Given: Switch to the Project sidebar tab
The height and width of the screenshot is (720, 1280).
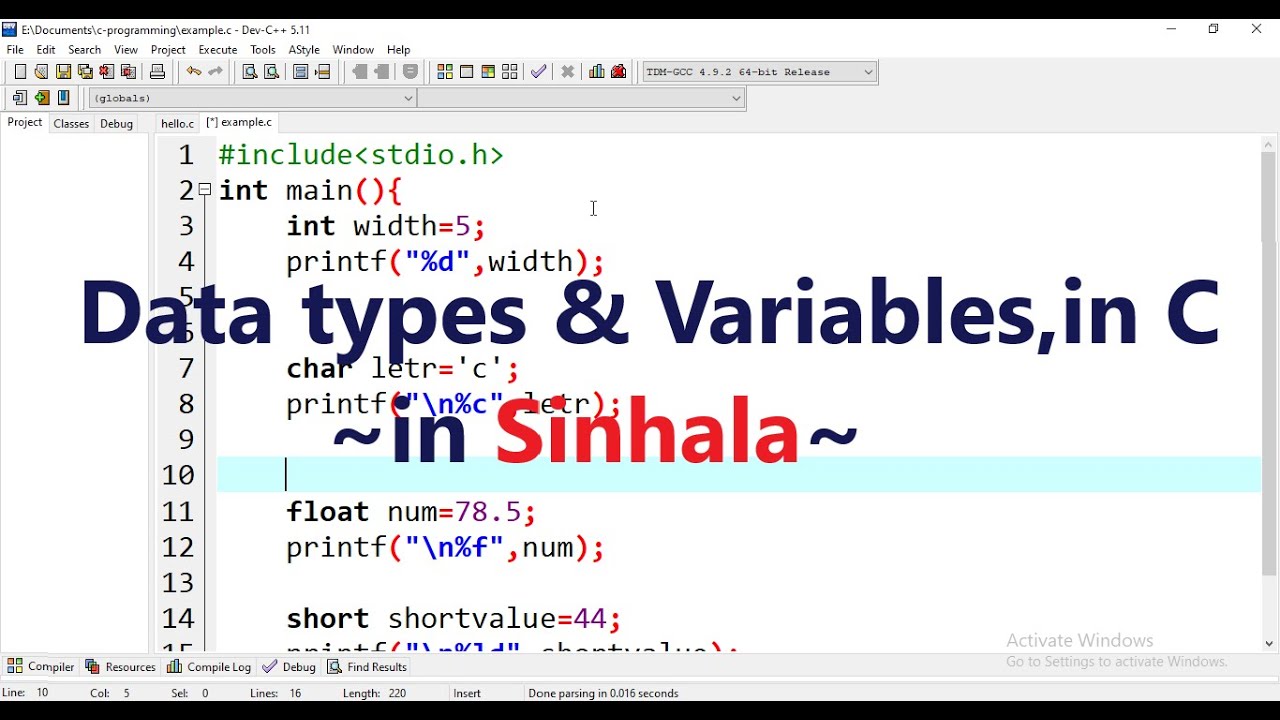Looking at the screenshot, I should 25,123.
